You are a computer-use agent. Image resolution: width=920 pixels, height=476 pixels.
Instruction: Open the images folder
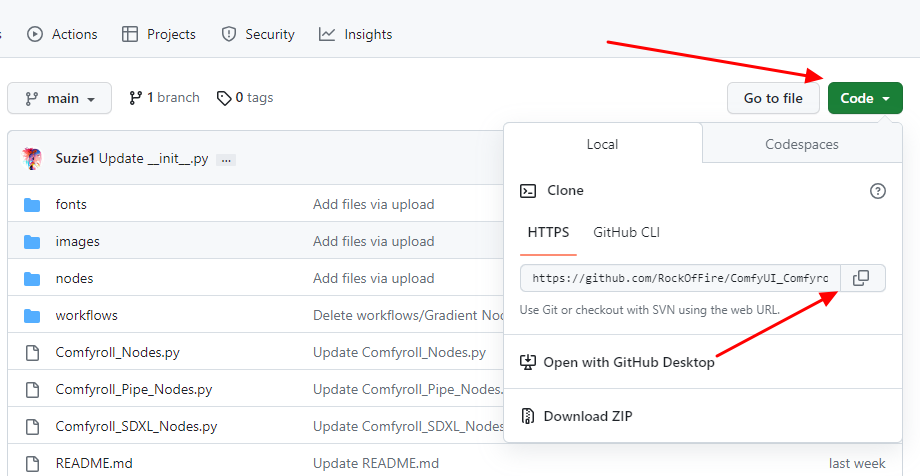(x=77, y=241)
